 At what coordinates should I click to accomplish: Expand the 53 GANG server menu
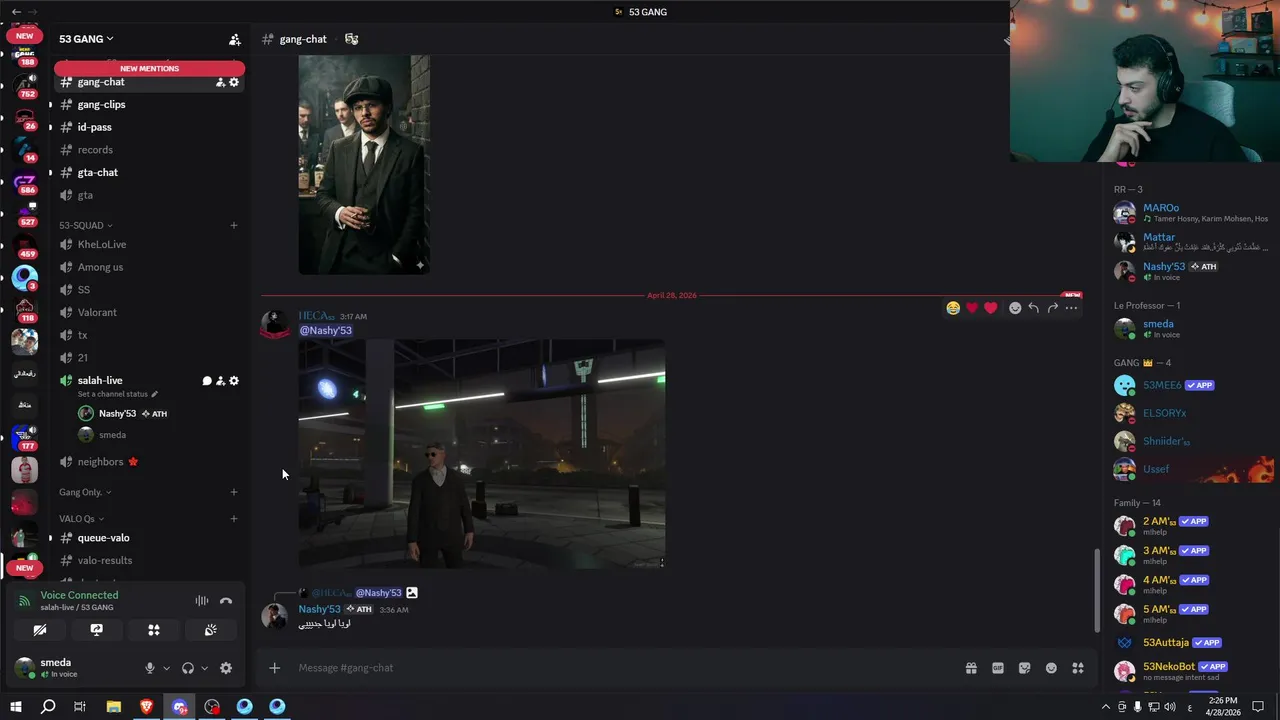pos(86,39)
